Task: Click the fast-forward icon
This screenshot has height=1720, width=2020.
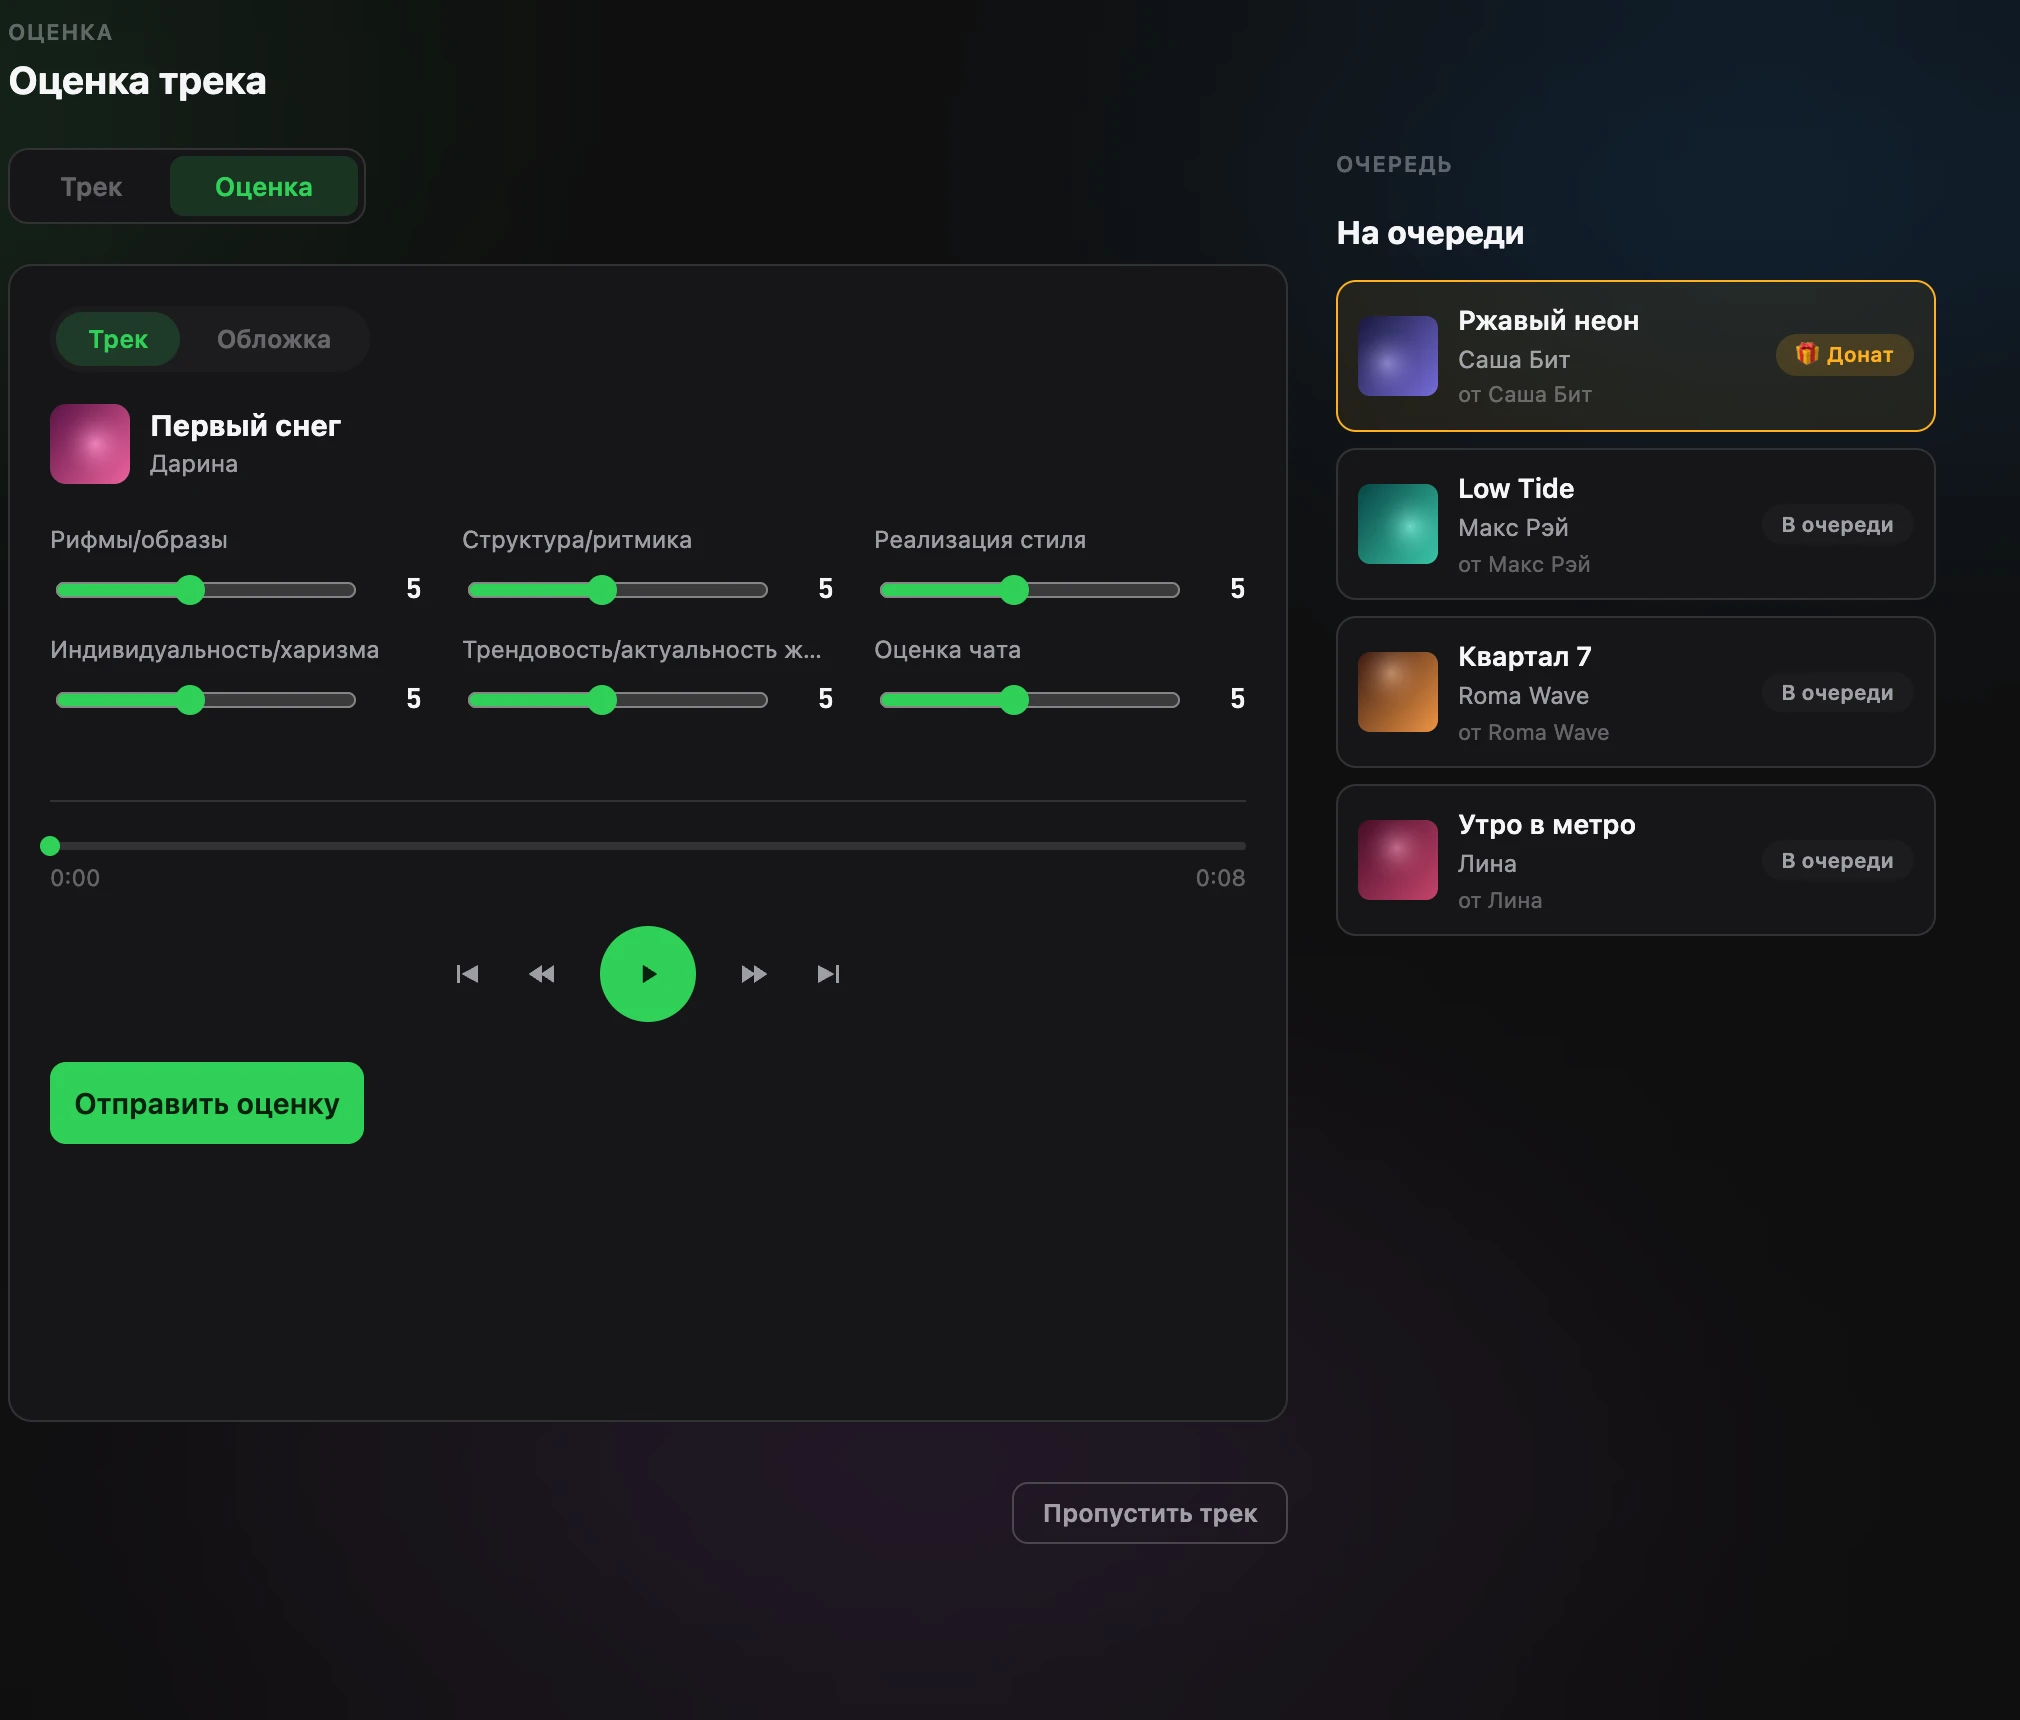Action: 754,974
